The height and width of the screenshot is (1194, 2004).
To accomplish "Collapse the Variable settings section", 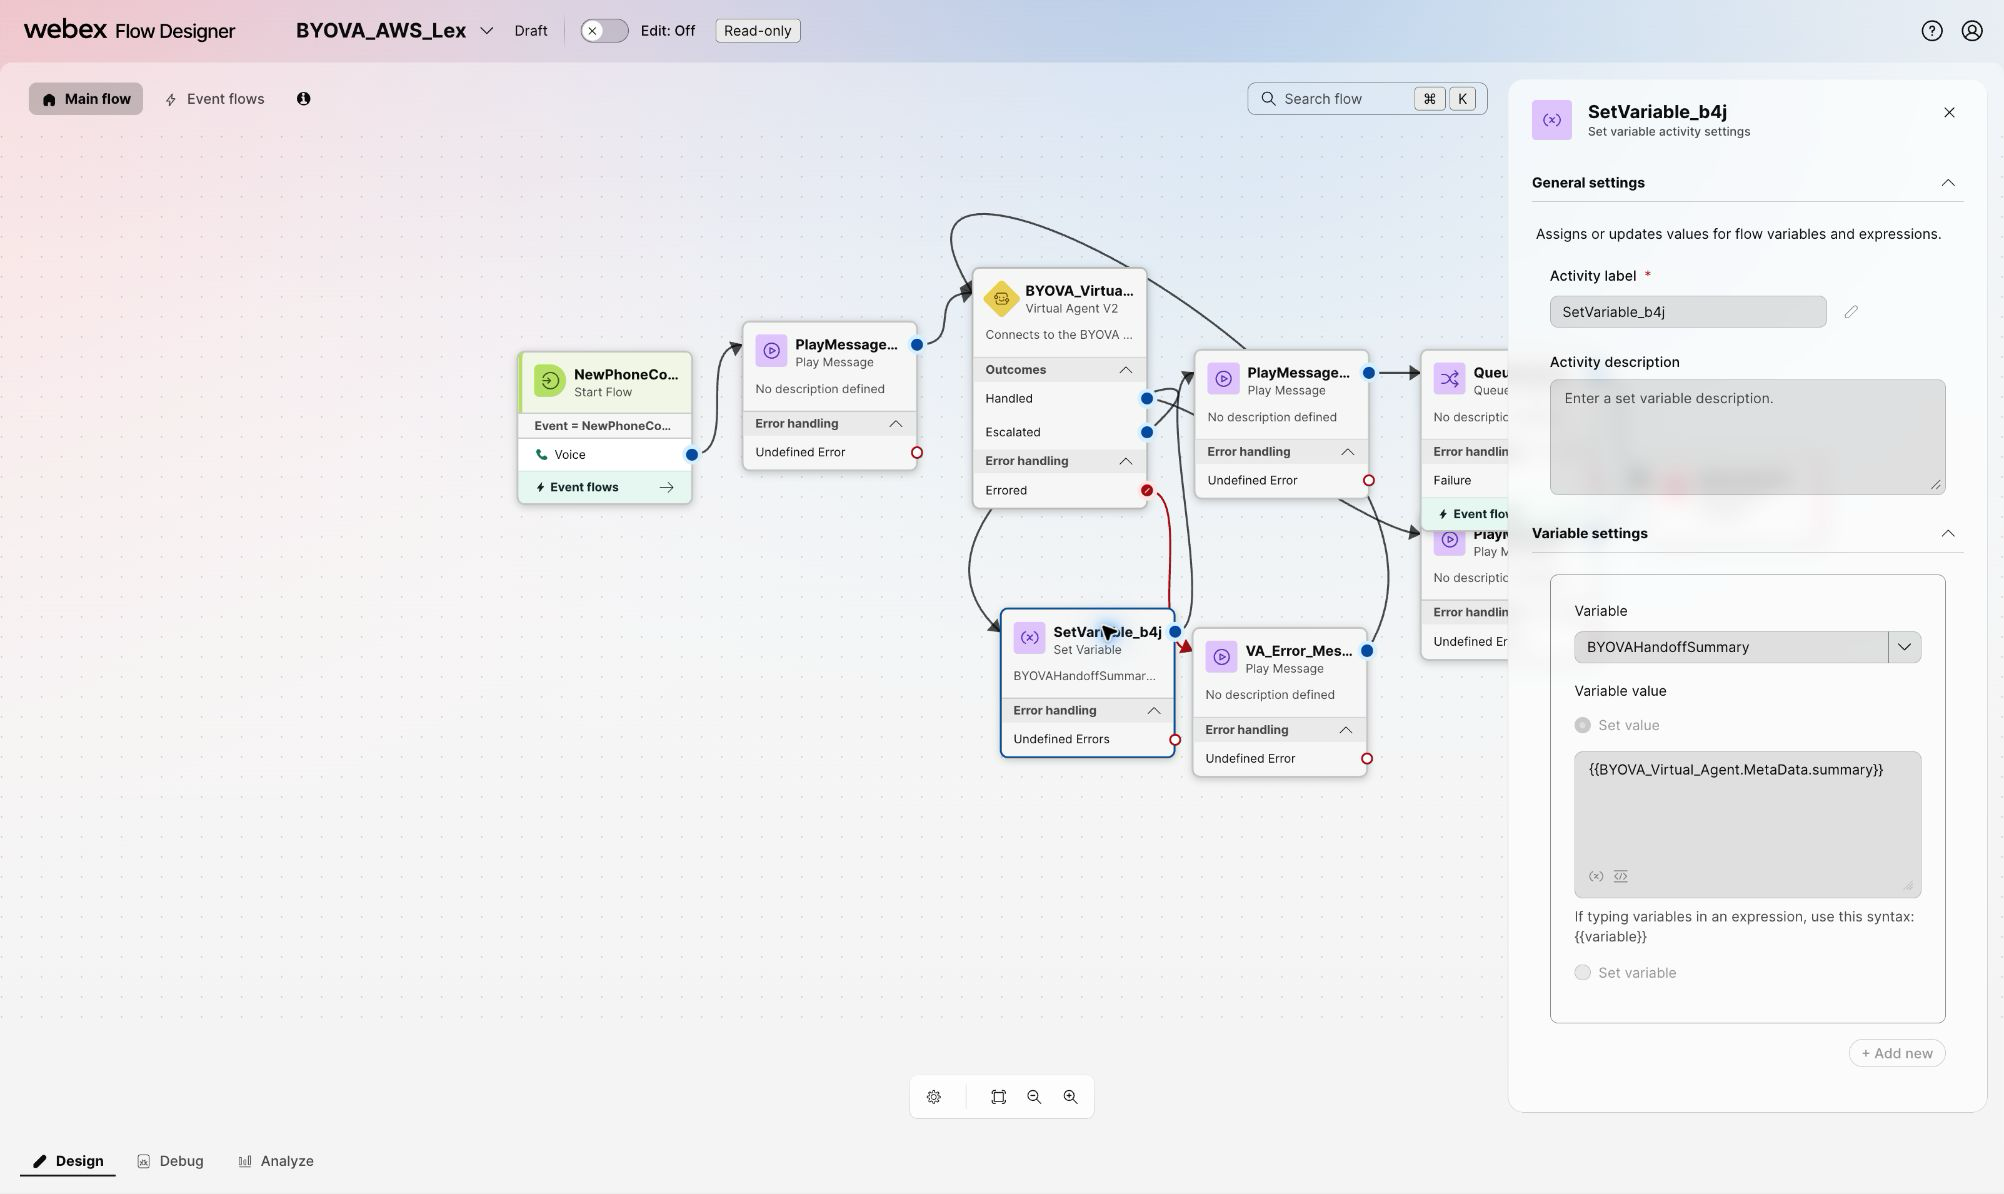I will 1948,534.
